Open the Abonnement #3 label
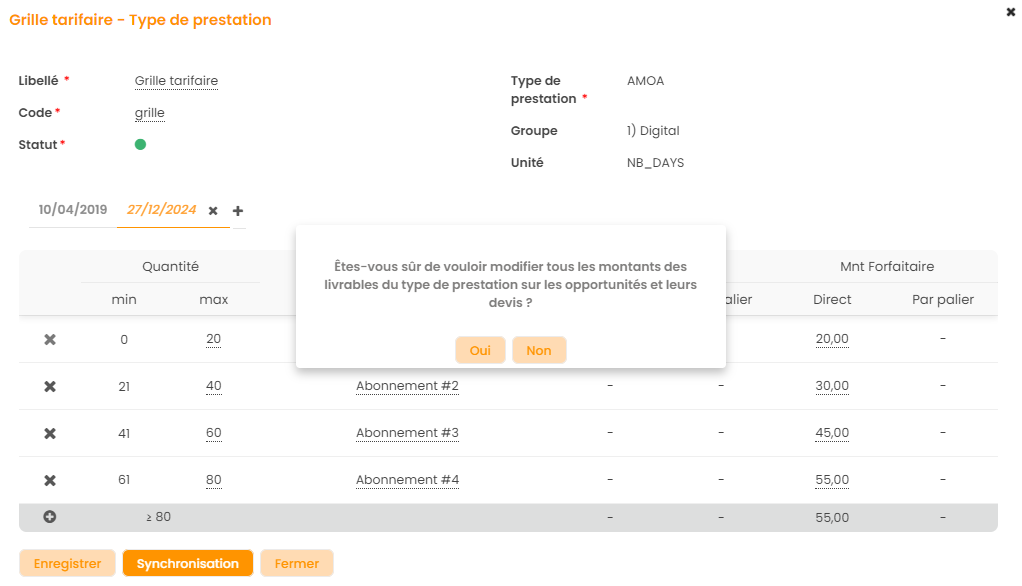 pyautogui.click(x=407, y=433)
